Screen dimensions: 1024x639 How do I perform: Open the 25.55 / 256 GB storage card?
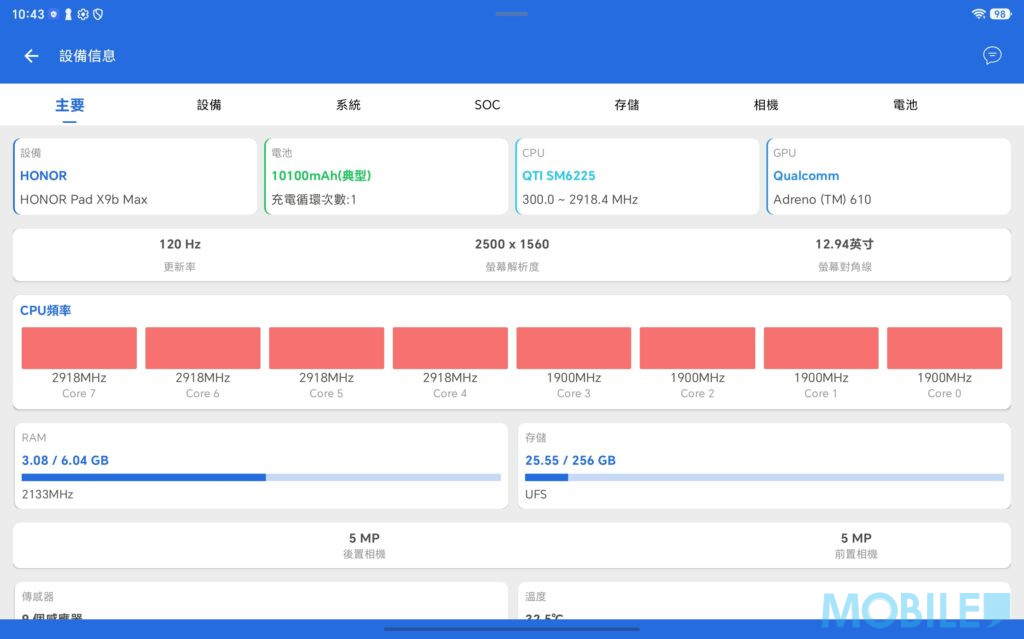[764, 466]
